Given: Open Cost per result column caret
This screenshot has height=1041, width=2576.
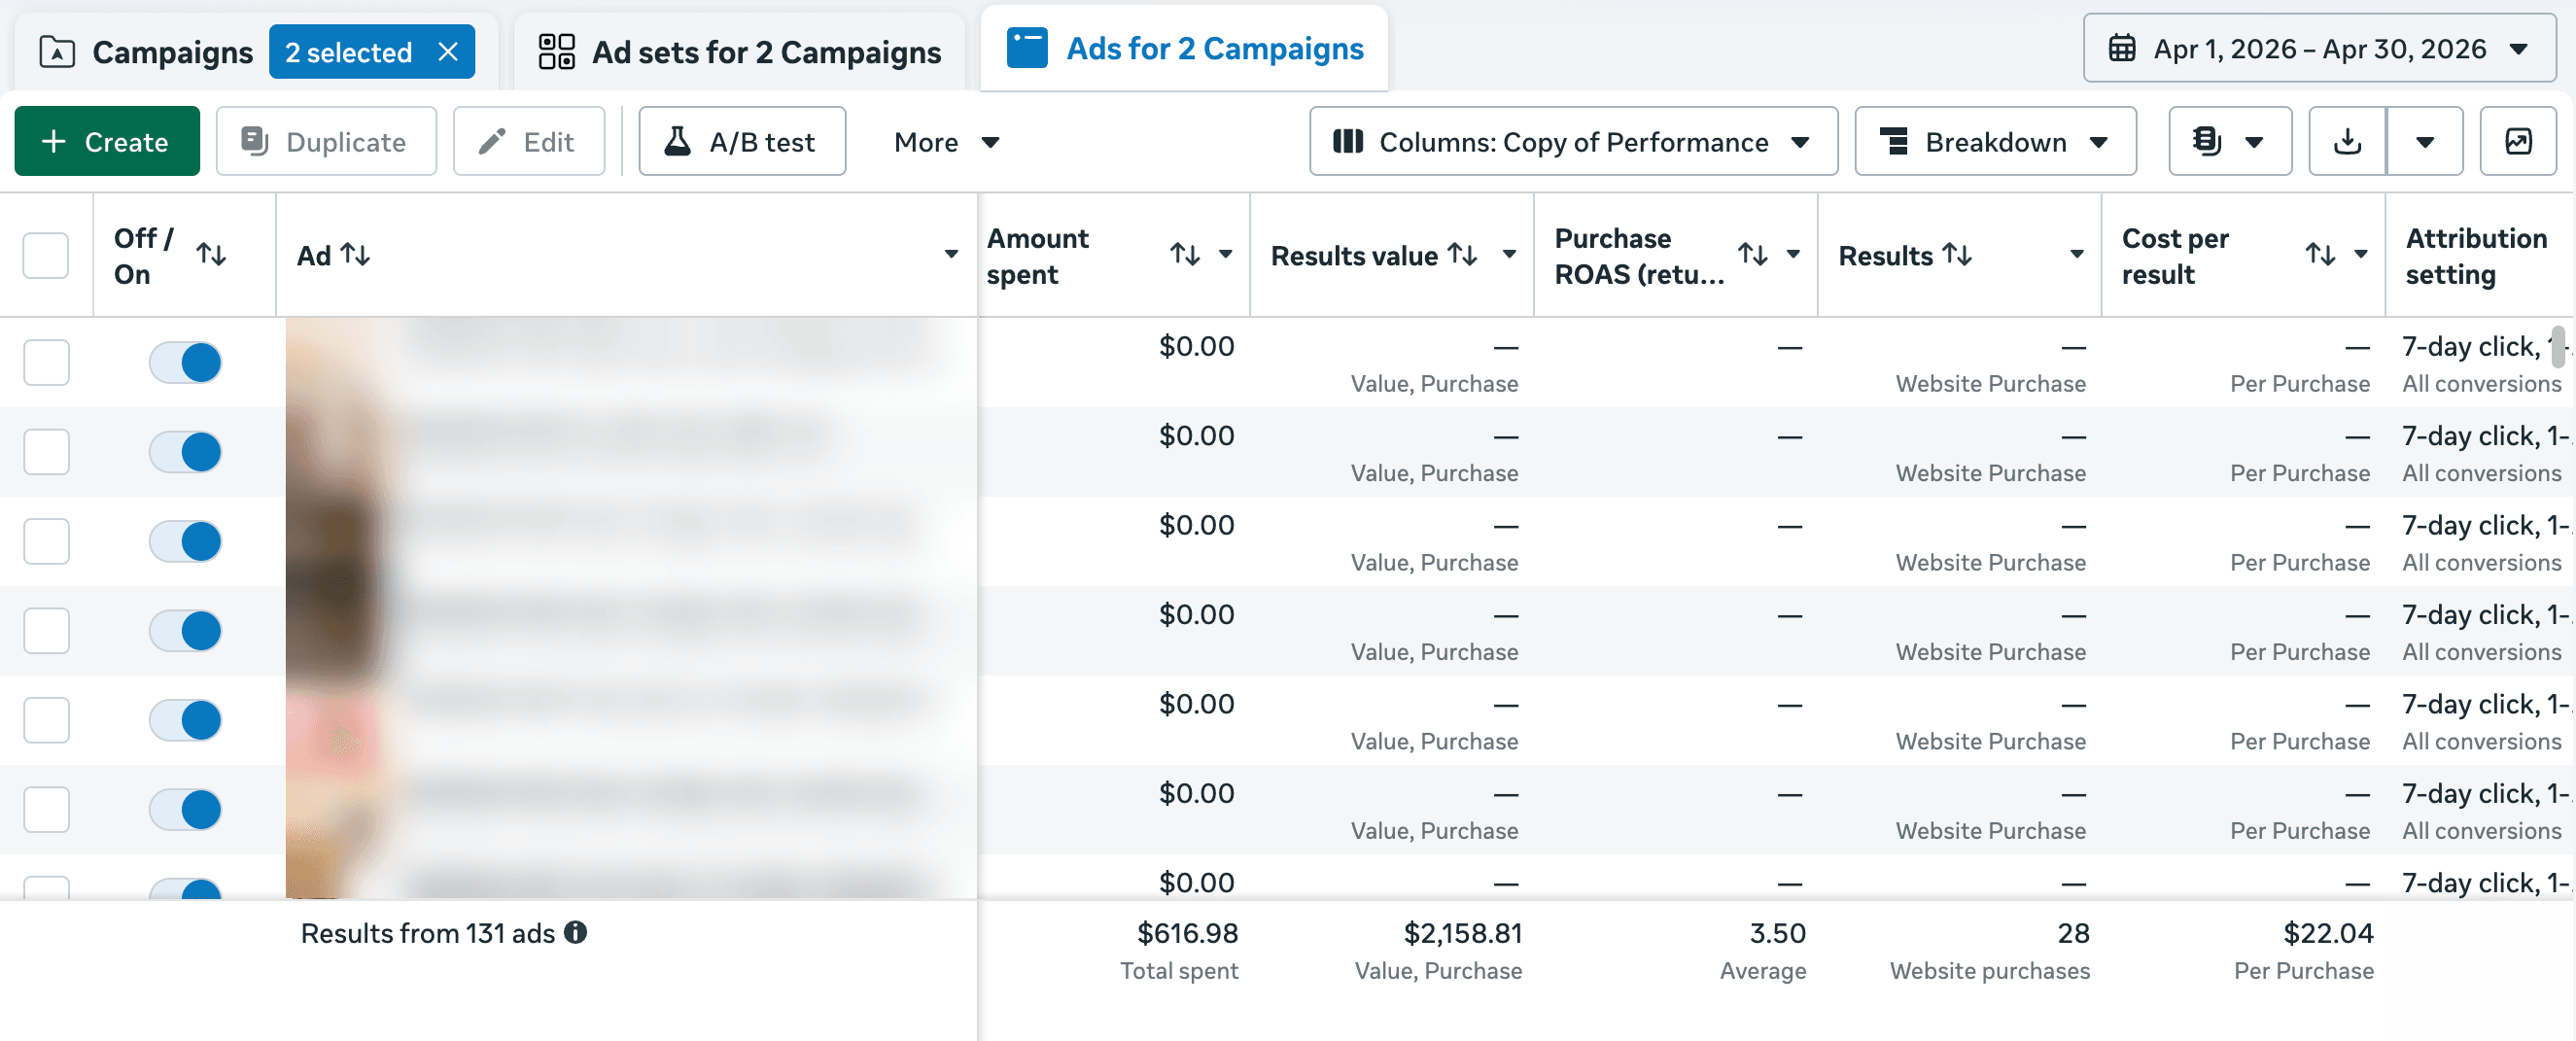Looking at the screenshot, I should 2361,254.
